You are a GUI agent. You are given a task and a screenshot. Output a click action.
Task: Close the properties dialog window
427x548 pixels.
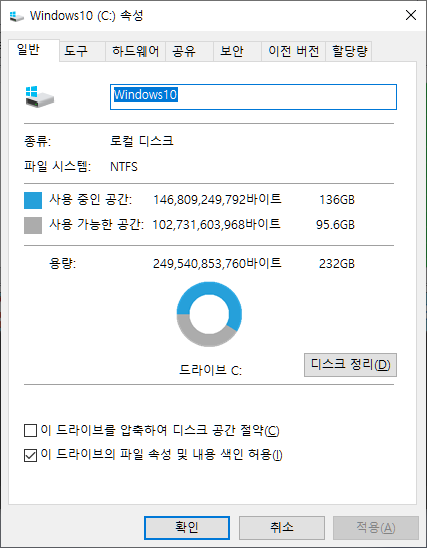click(411, 15)
